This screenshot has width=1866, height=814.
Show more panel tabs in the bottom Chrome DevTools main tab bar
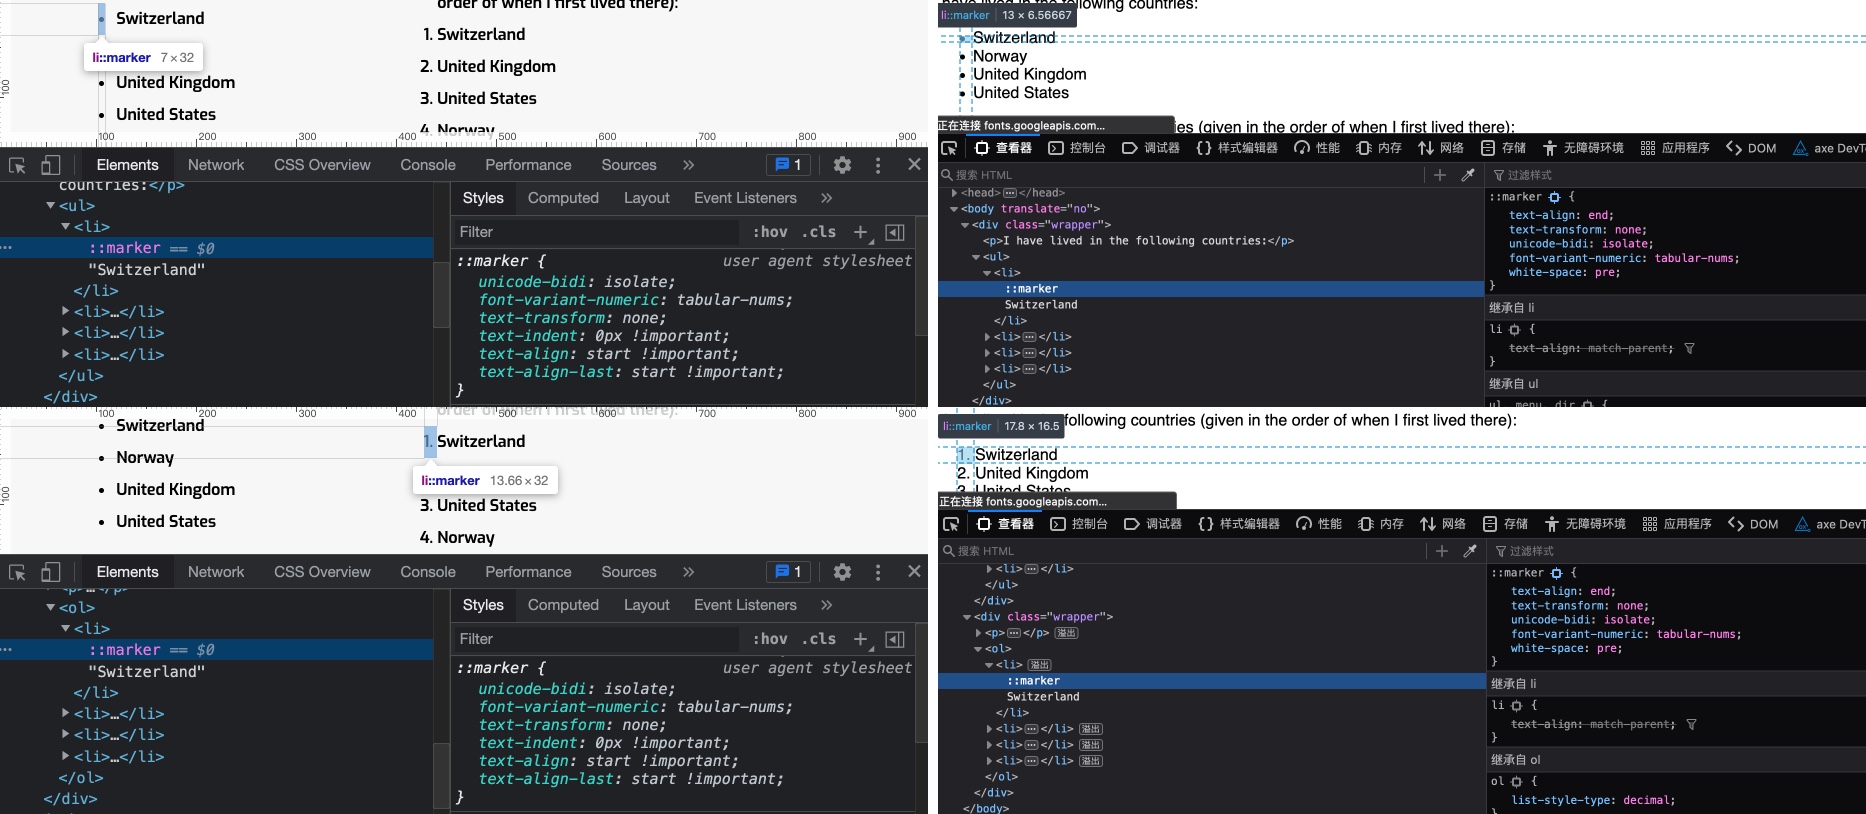tap(688, 572)
